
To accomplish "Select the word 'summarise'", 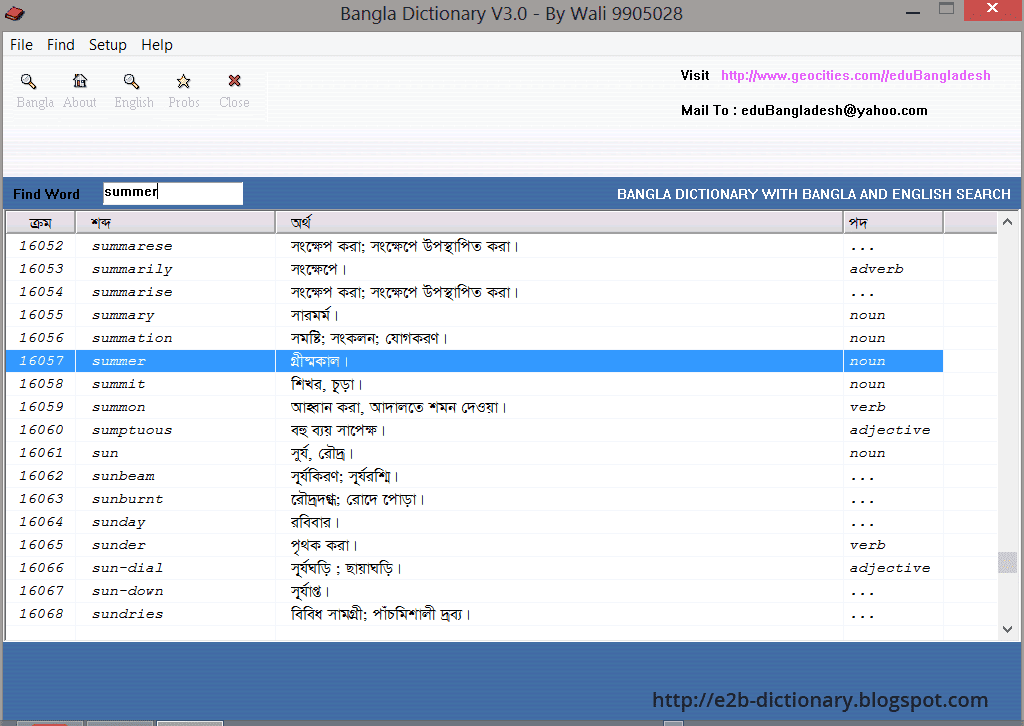I will (133, 292).
